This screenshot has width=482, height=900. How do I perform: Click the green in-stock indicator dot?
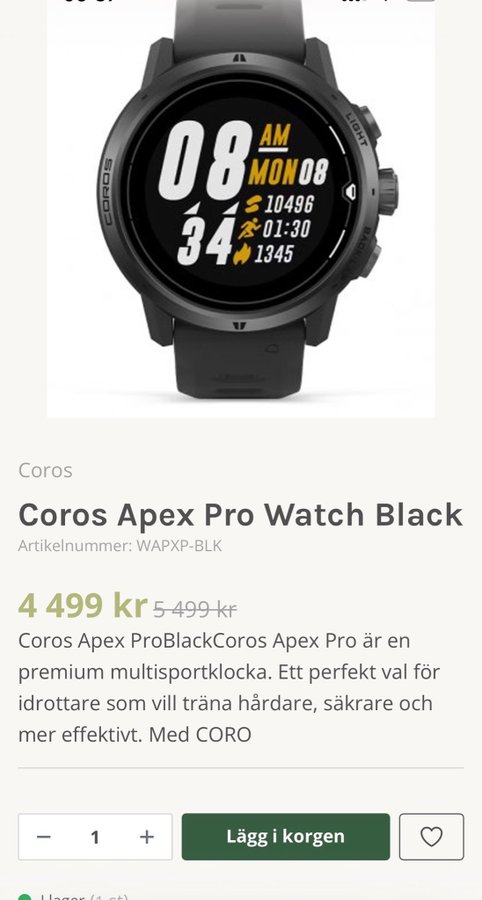pyautogui.click(x=24, y=897)
